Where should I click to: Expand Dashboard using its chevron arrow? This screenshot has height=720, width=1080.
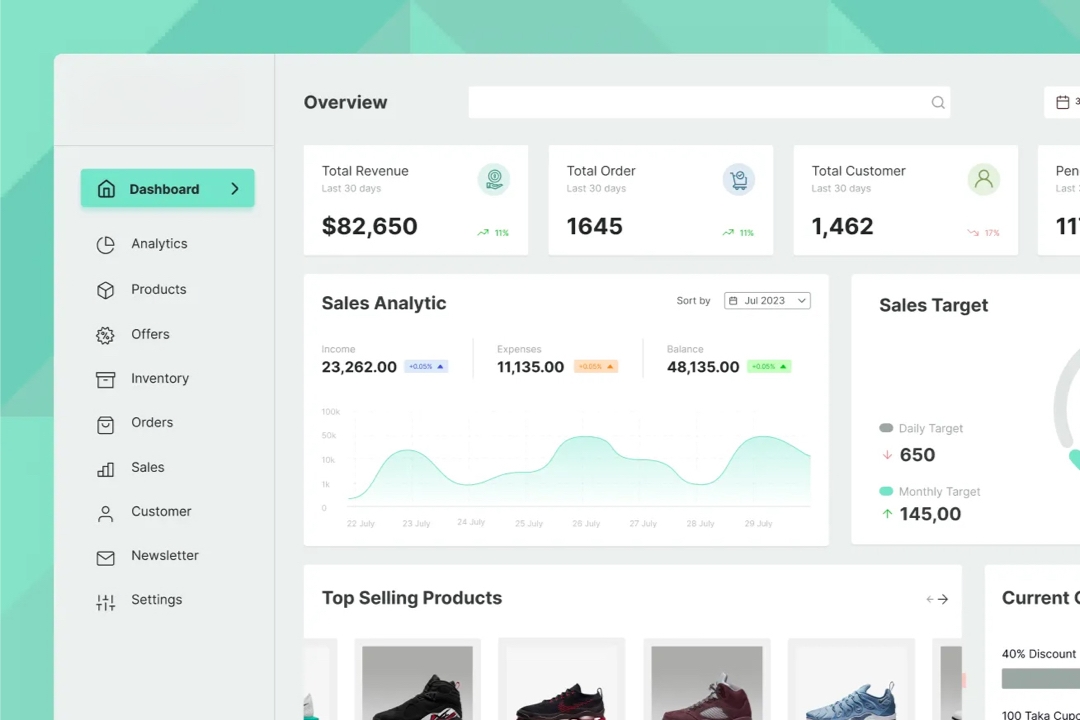pos(235,189)
